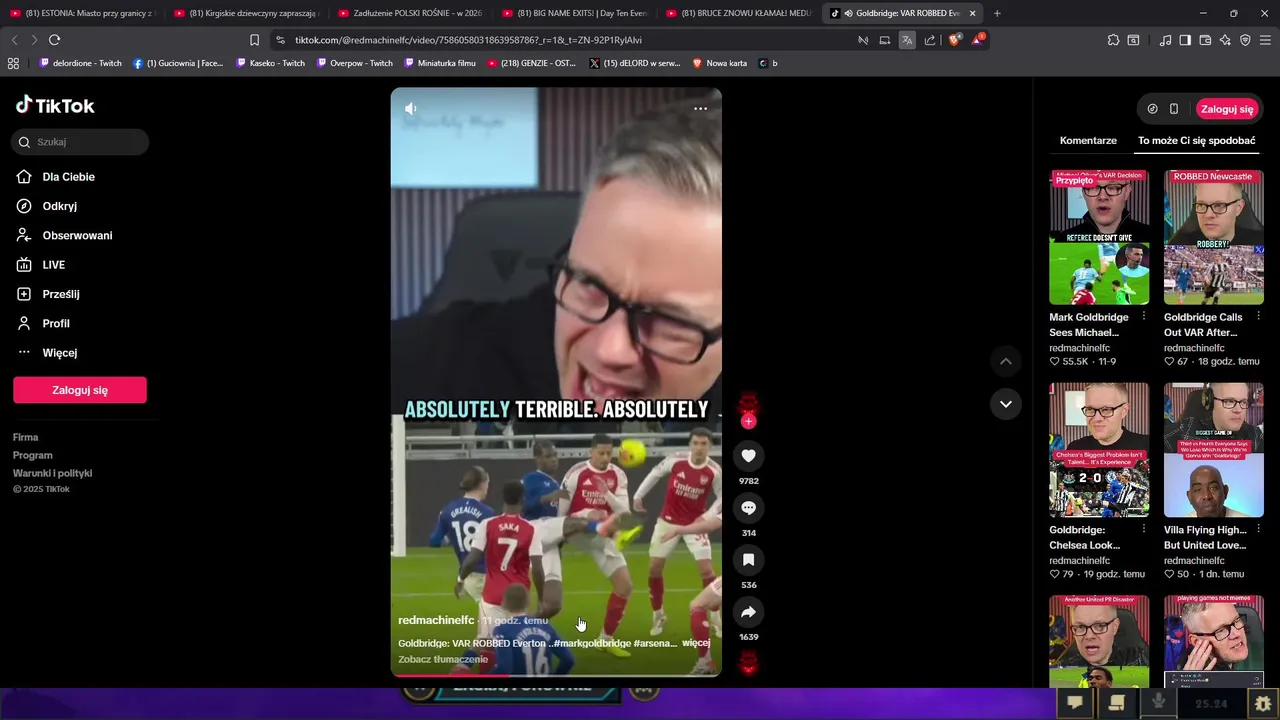Expand Warunki i polityki footer section
Image resolution: width=1280 pixels, height=720 pixels.
52,473
